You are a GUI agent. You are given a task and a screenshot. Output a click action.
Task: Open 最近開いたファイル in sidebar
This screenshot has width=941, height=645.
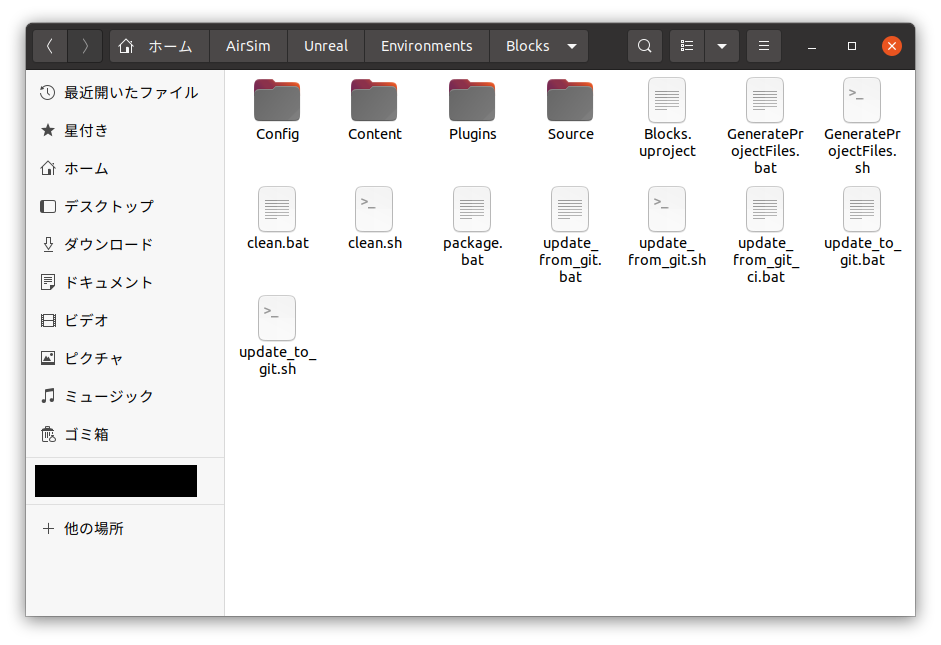125,92
